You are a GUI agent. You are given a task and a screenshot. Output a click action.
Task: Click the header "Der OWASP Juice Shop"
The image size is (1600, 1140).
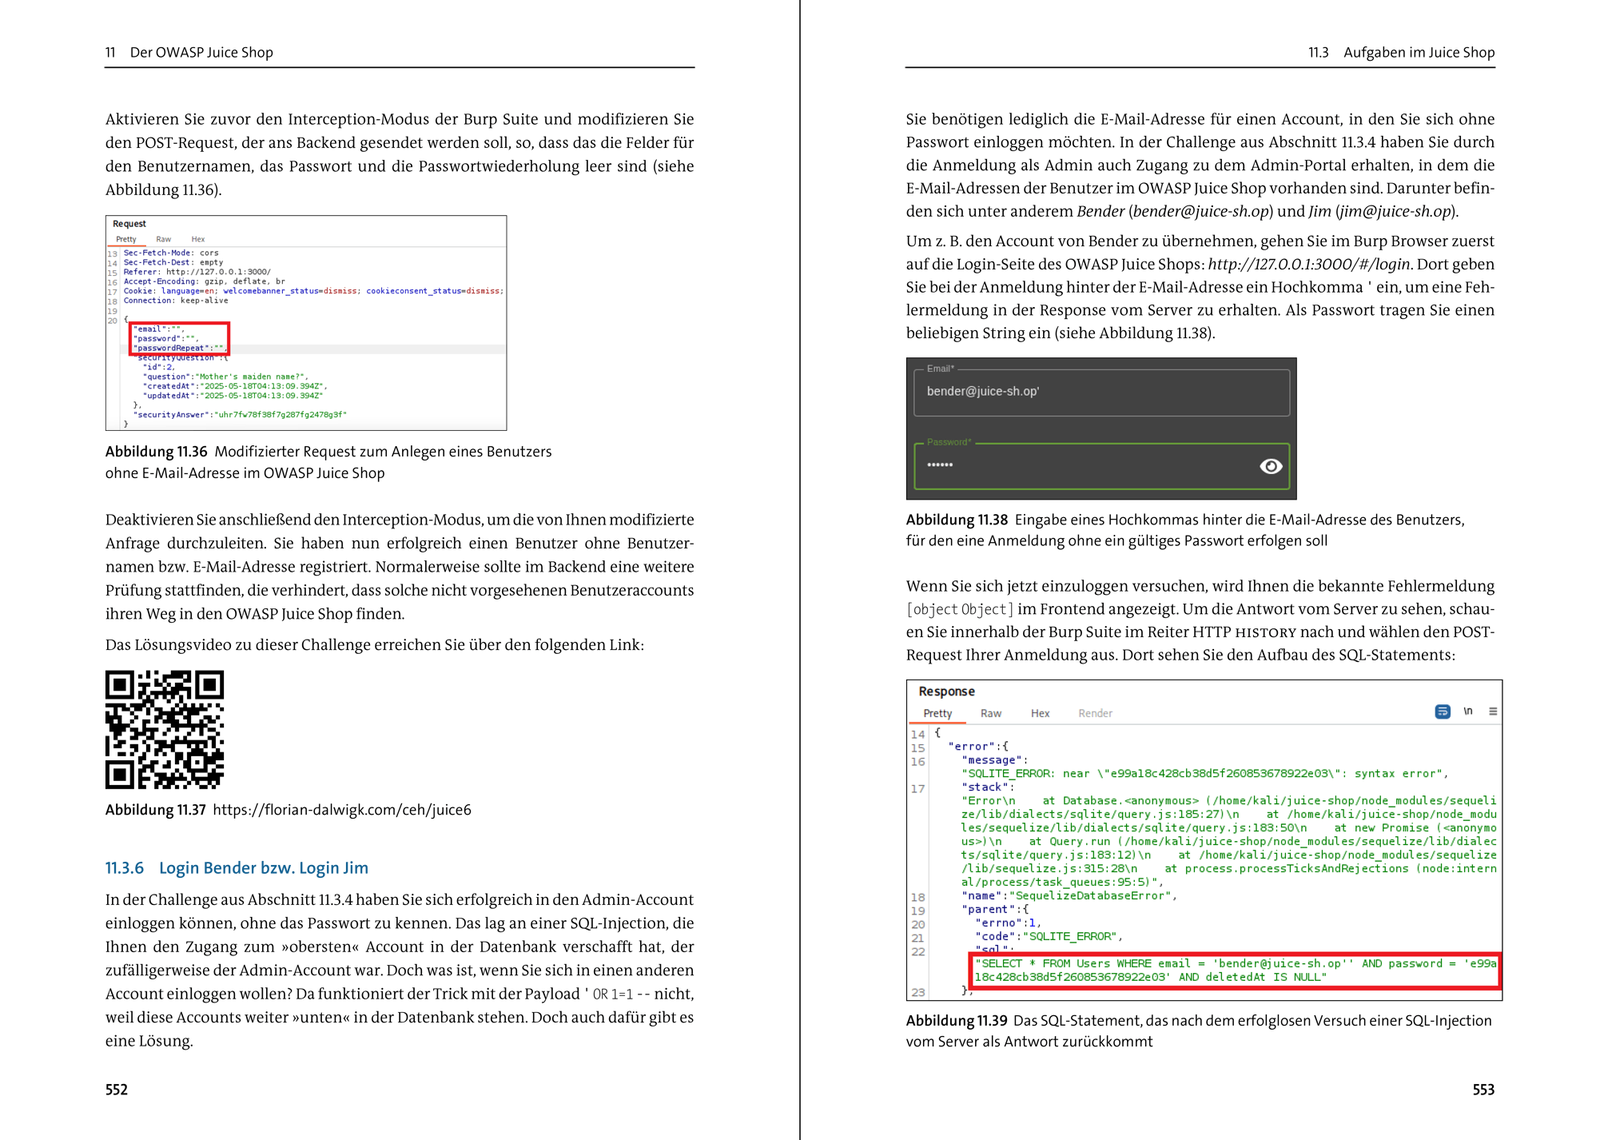pos(201,52)
